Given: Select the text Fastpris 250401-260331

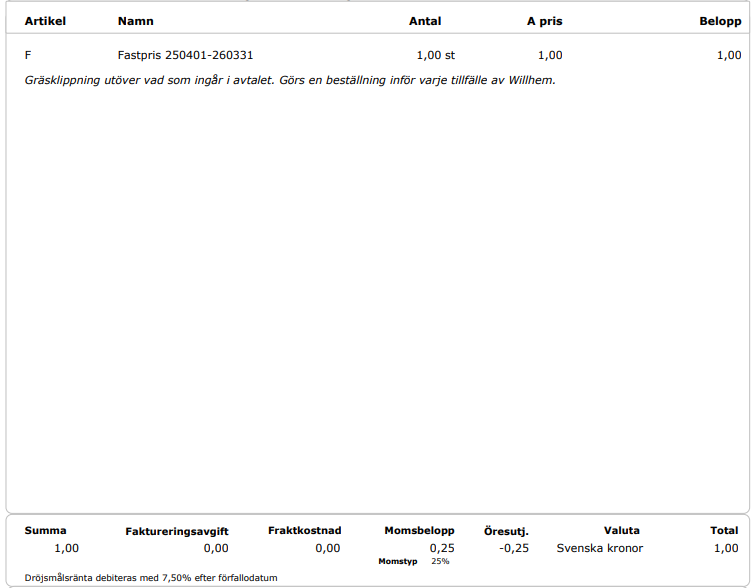Looking at the screenshot, I should pos(185,55).
